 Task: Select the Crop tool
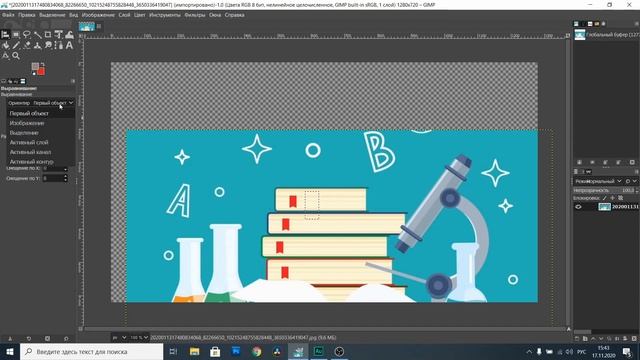(x=48, y=35)
